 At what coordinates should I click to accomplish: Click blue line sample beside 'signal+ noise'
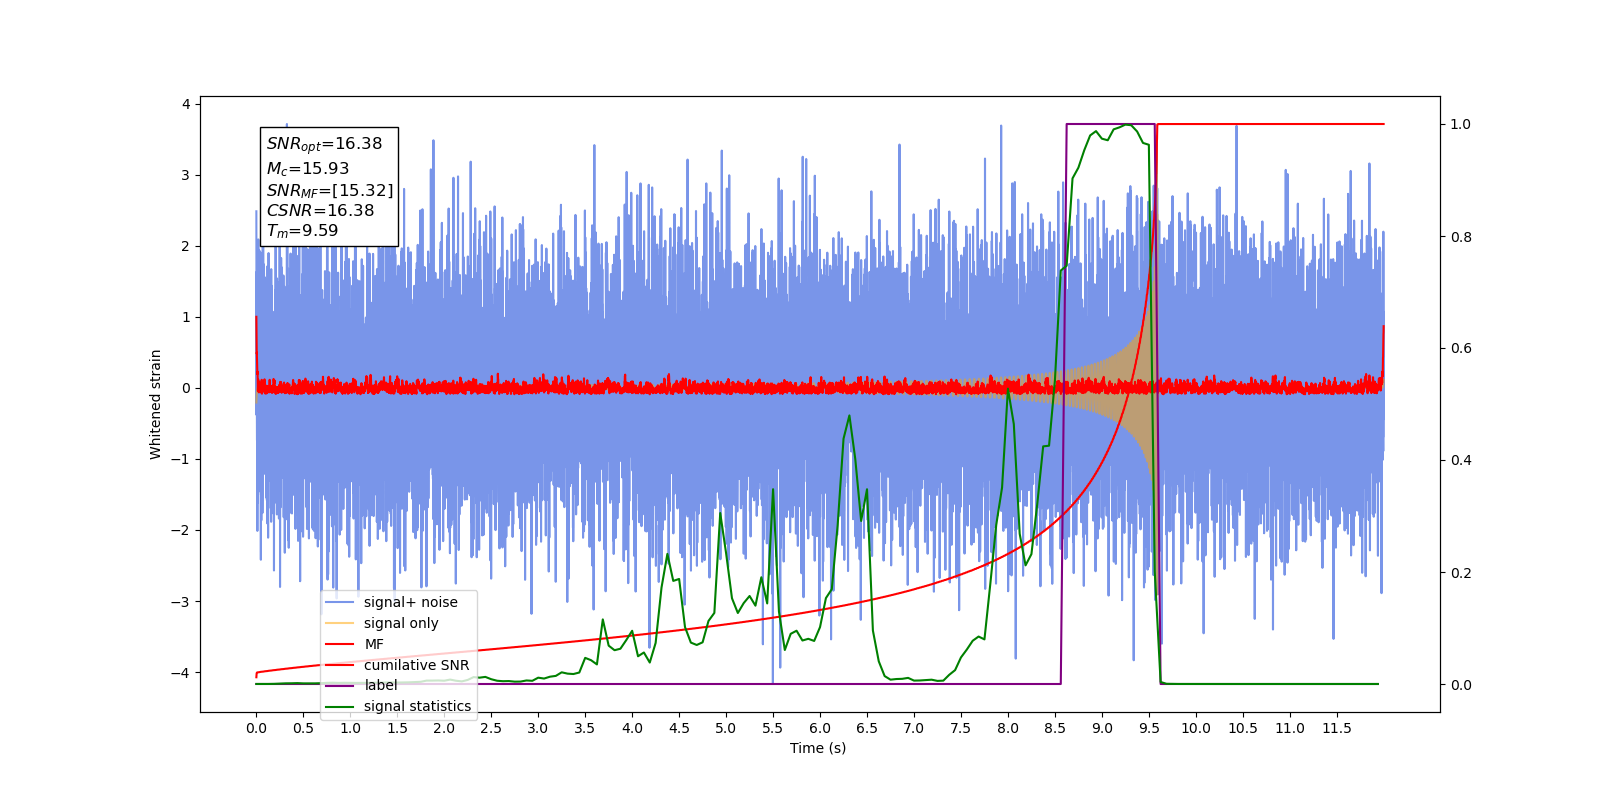click(340, 602)
